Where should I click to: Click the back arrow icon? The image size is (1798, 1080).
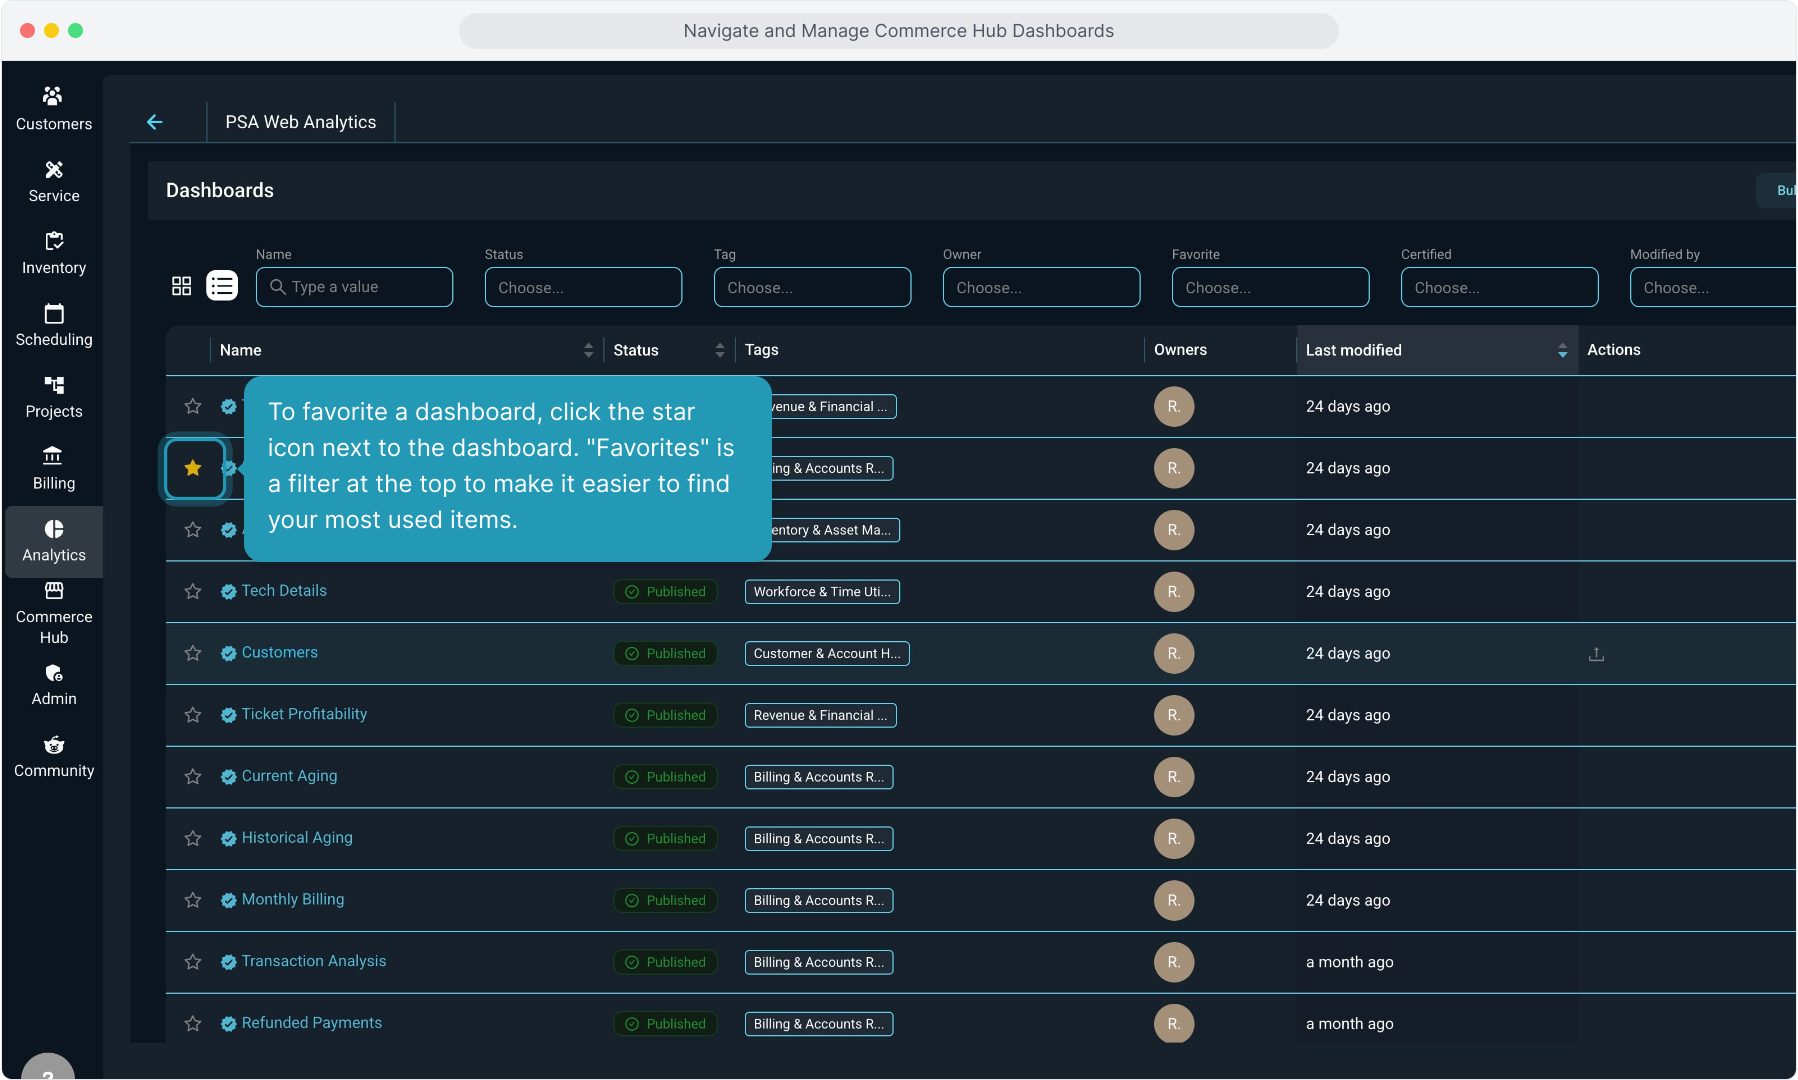155,122
